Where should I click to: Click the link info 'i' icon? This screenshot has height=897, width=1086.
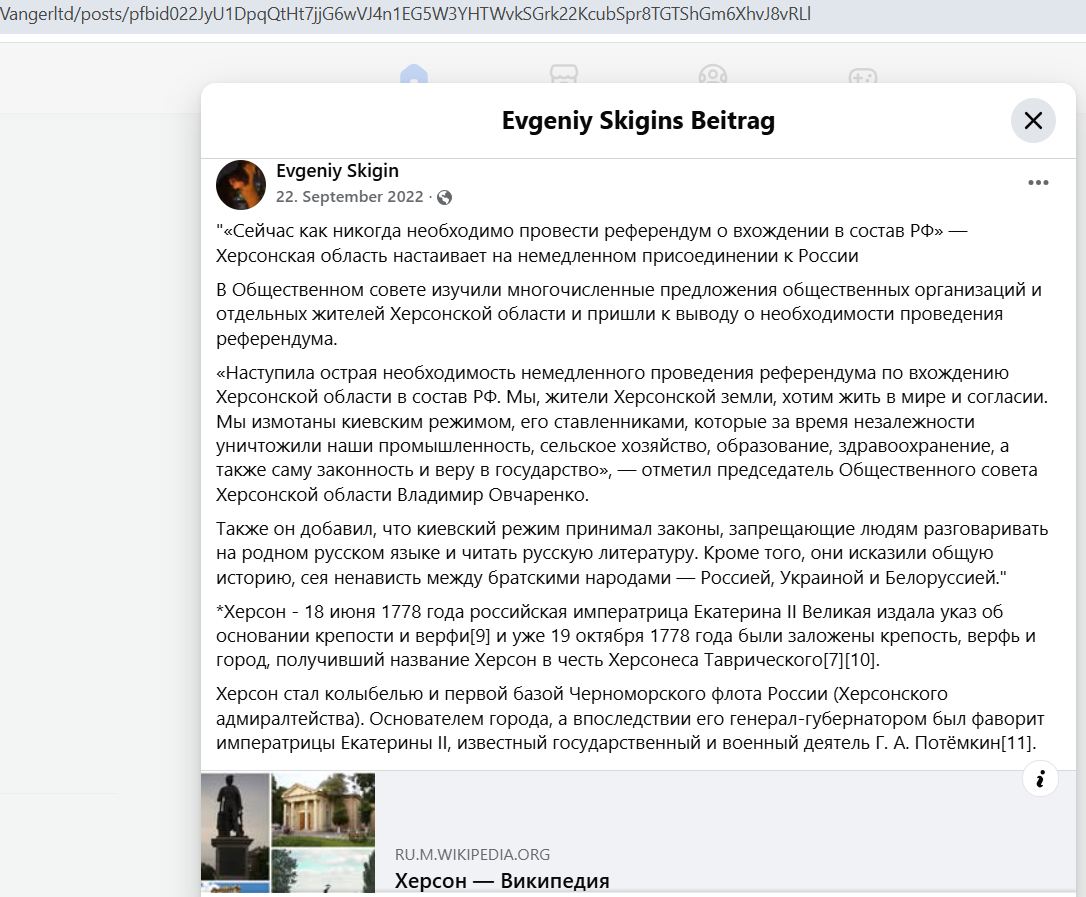click(x=1040, y=779)
